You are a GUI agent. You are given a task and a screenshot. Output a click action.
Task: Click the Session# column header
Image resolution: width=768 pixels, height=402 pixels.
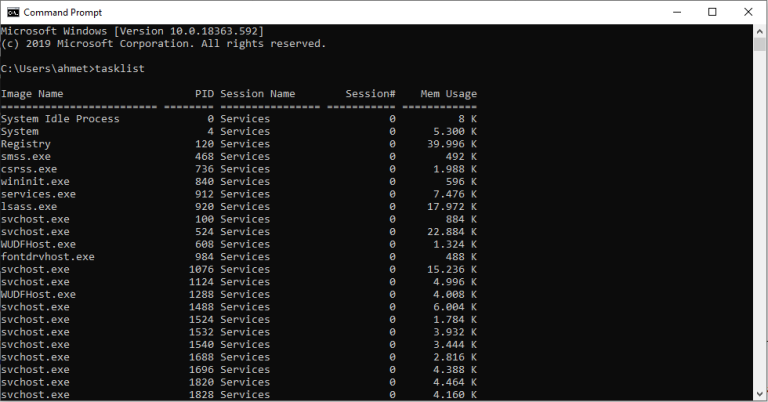370,94
